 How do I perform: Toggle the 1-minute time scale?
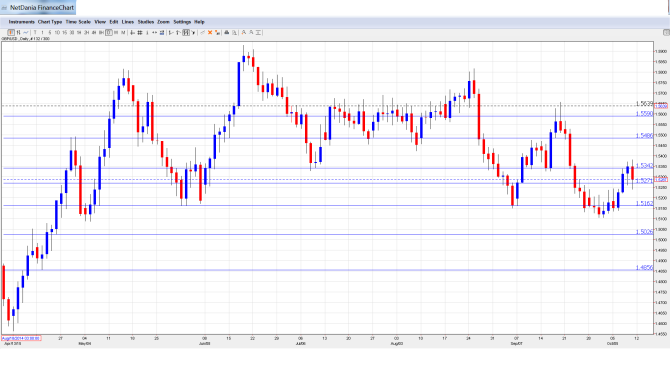(x=42, y=32)
